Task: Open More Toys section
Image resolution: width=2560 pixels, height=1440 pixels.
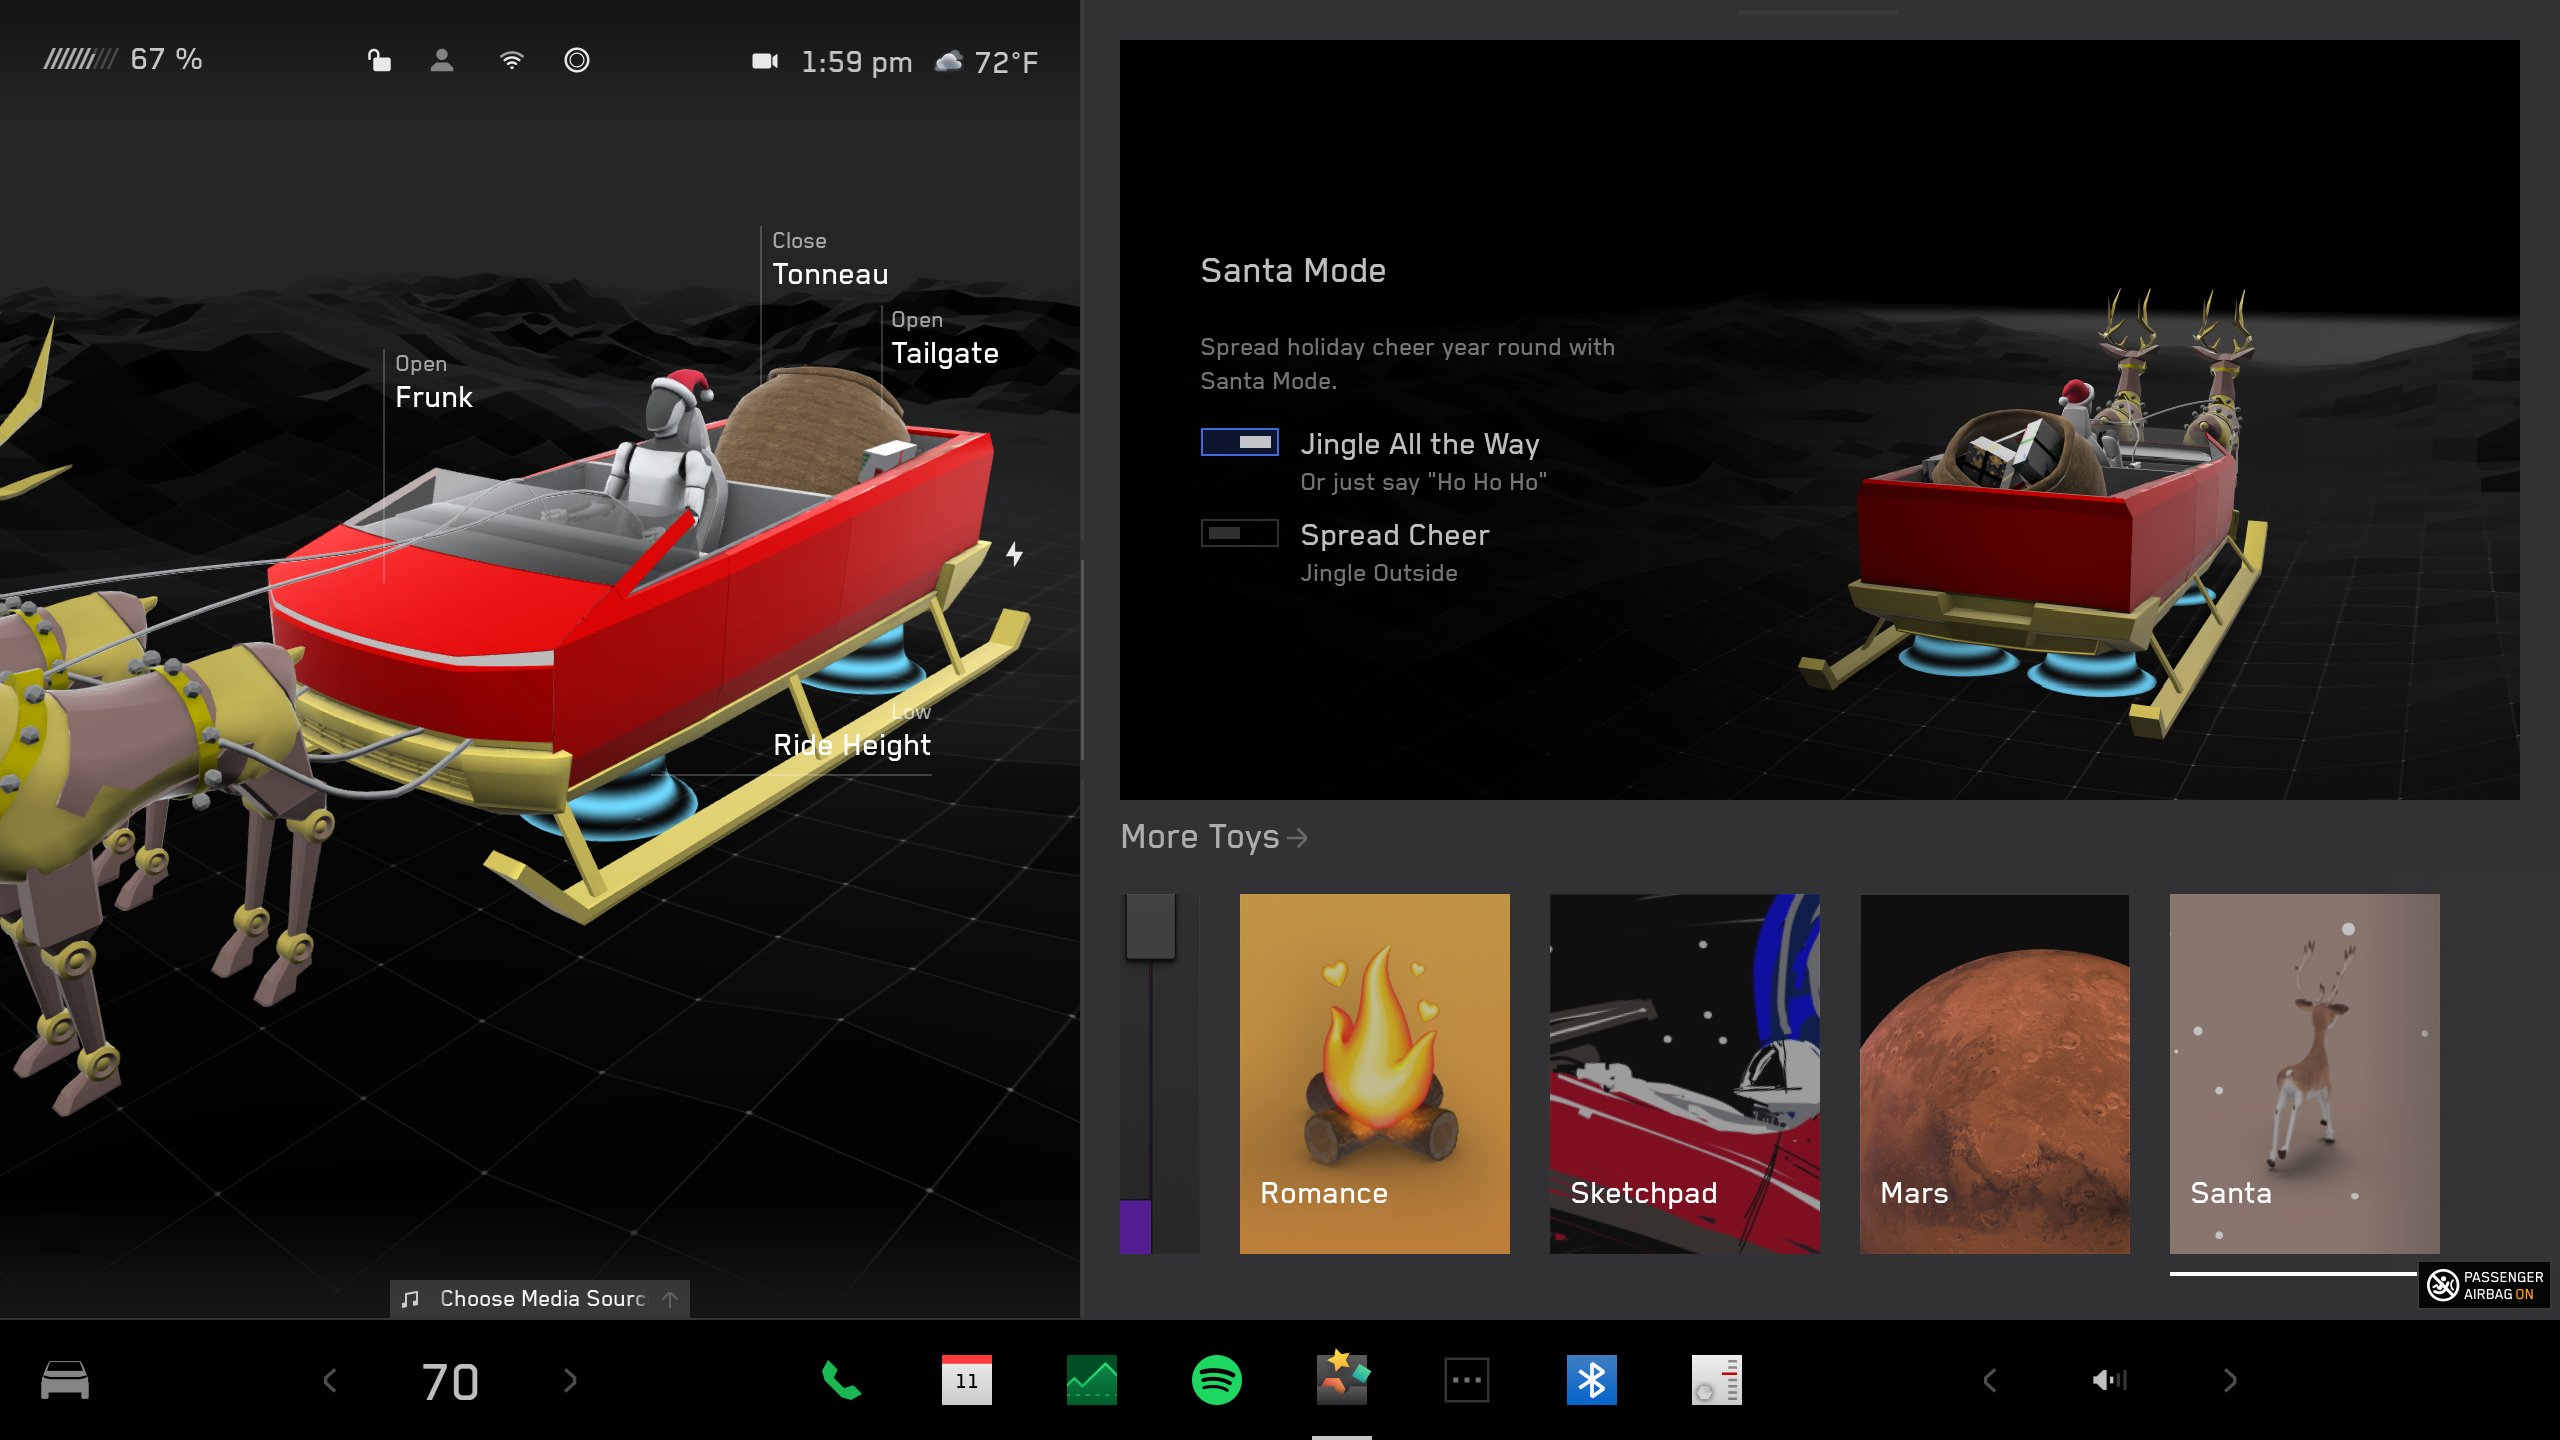Action: click(x=1218, y=837)
